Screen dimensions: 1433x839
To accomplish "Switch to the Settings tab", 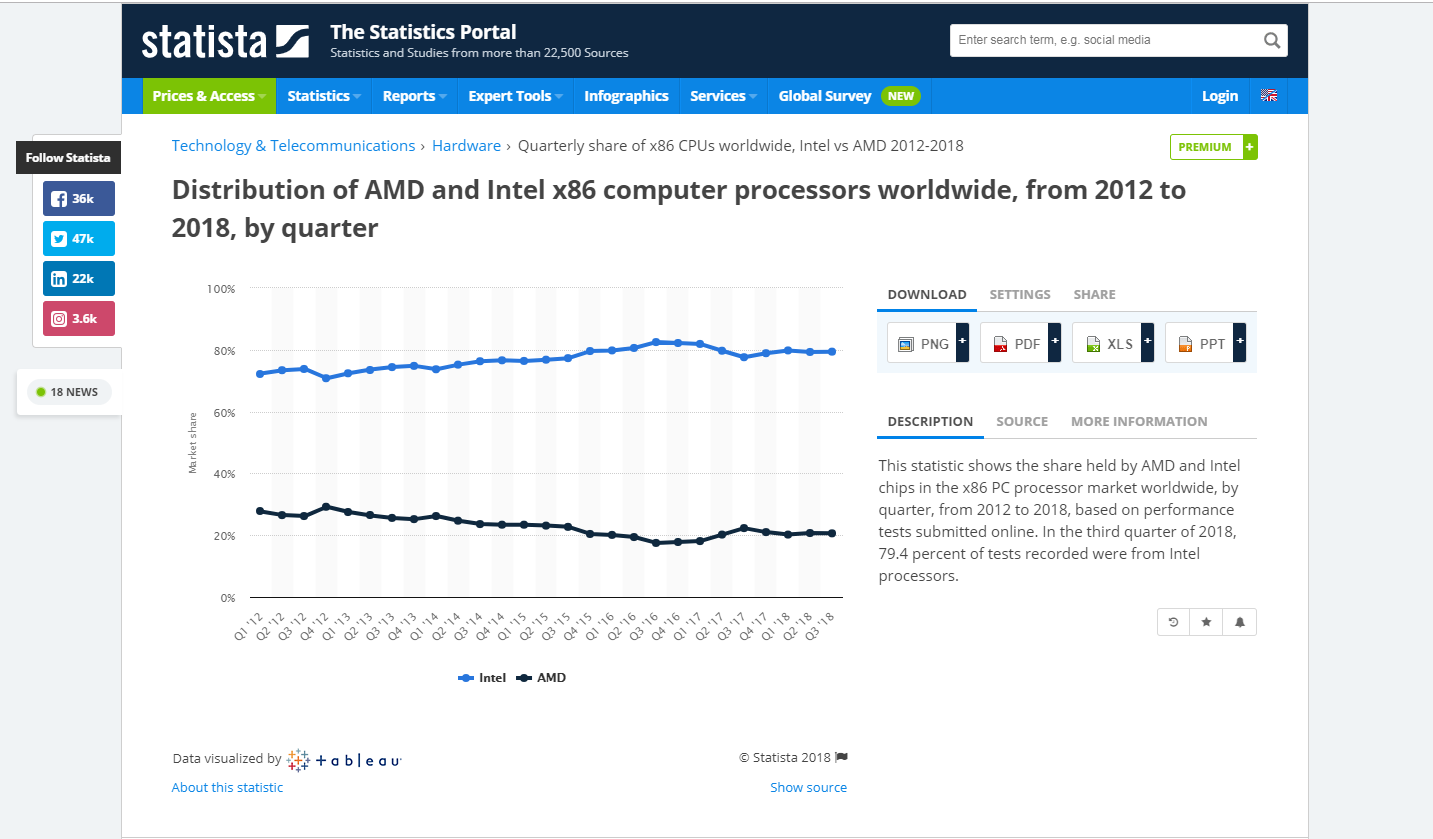I will click(x=1020, y=295).
